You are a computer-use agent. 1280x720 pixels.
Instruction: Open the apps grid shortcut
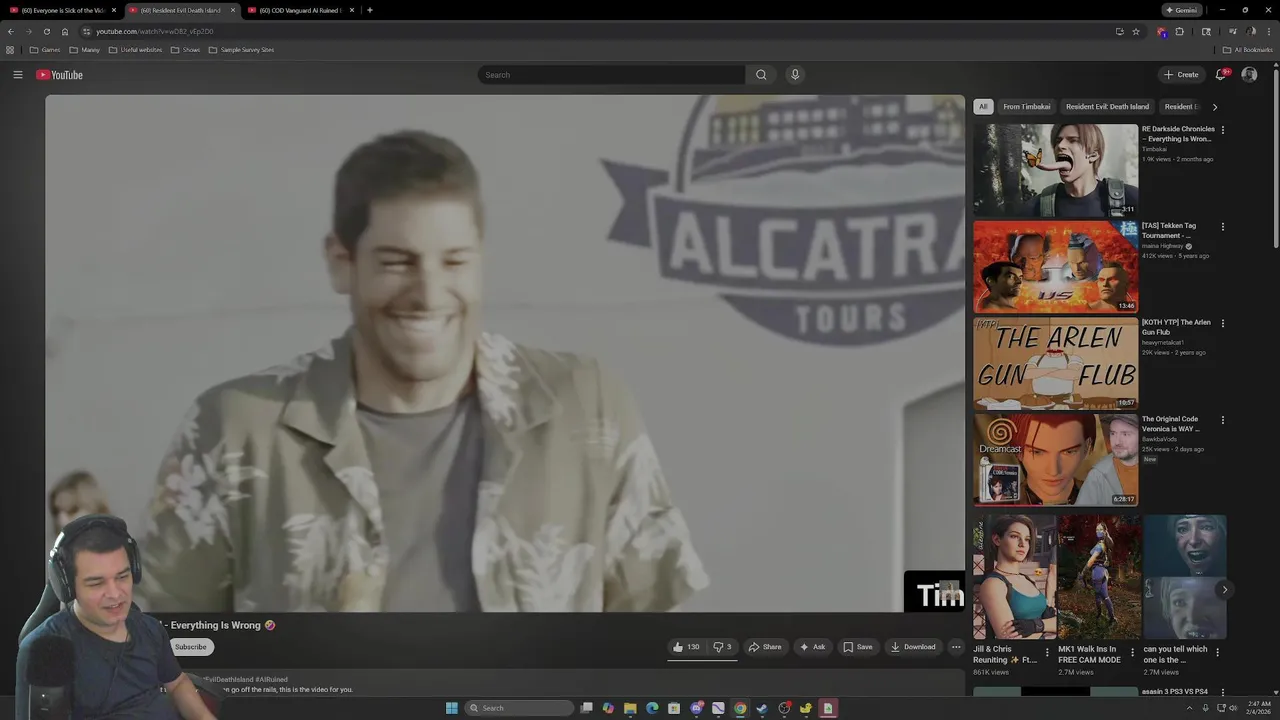tap(10, 50)
